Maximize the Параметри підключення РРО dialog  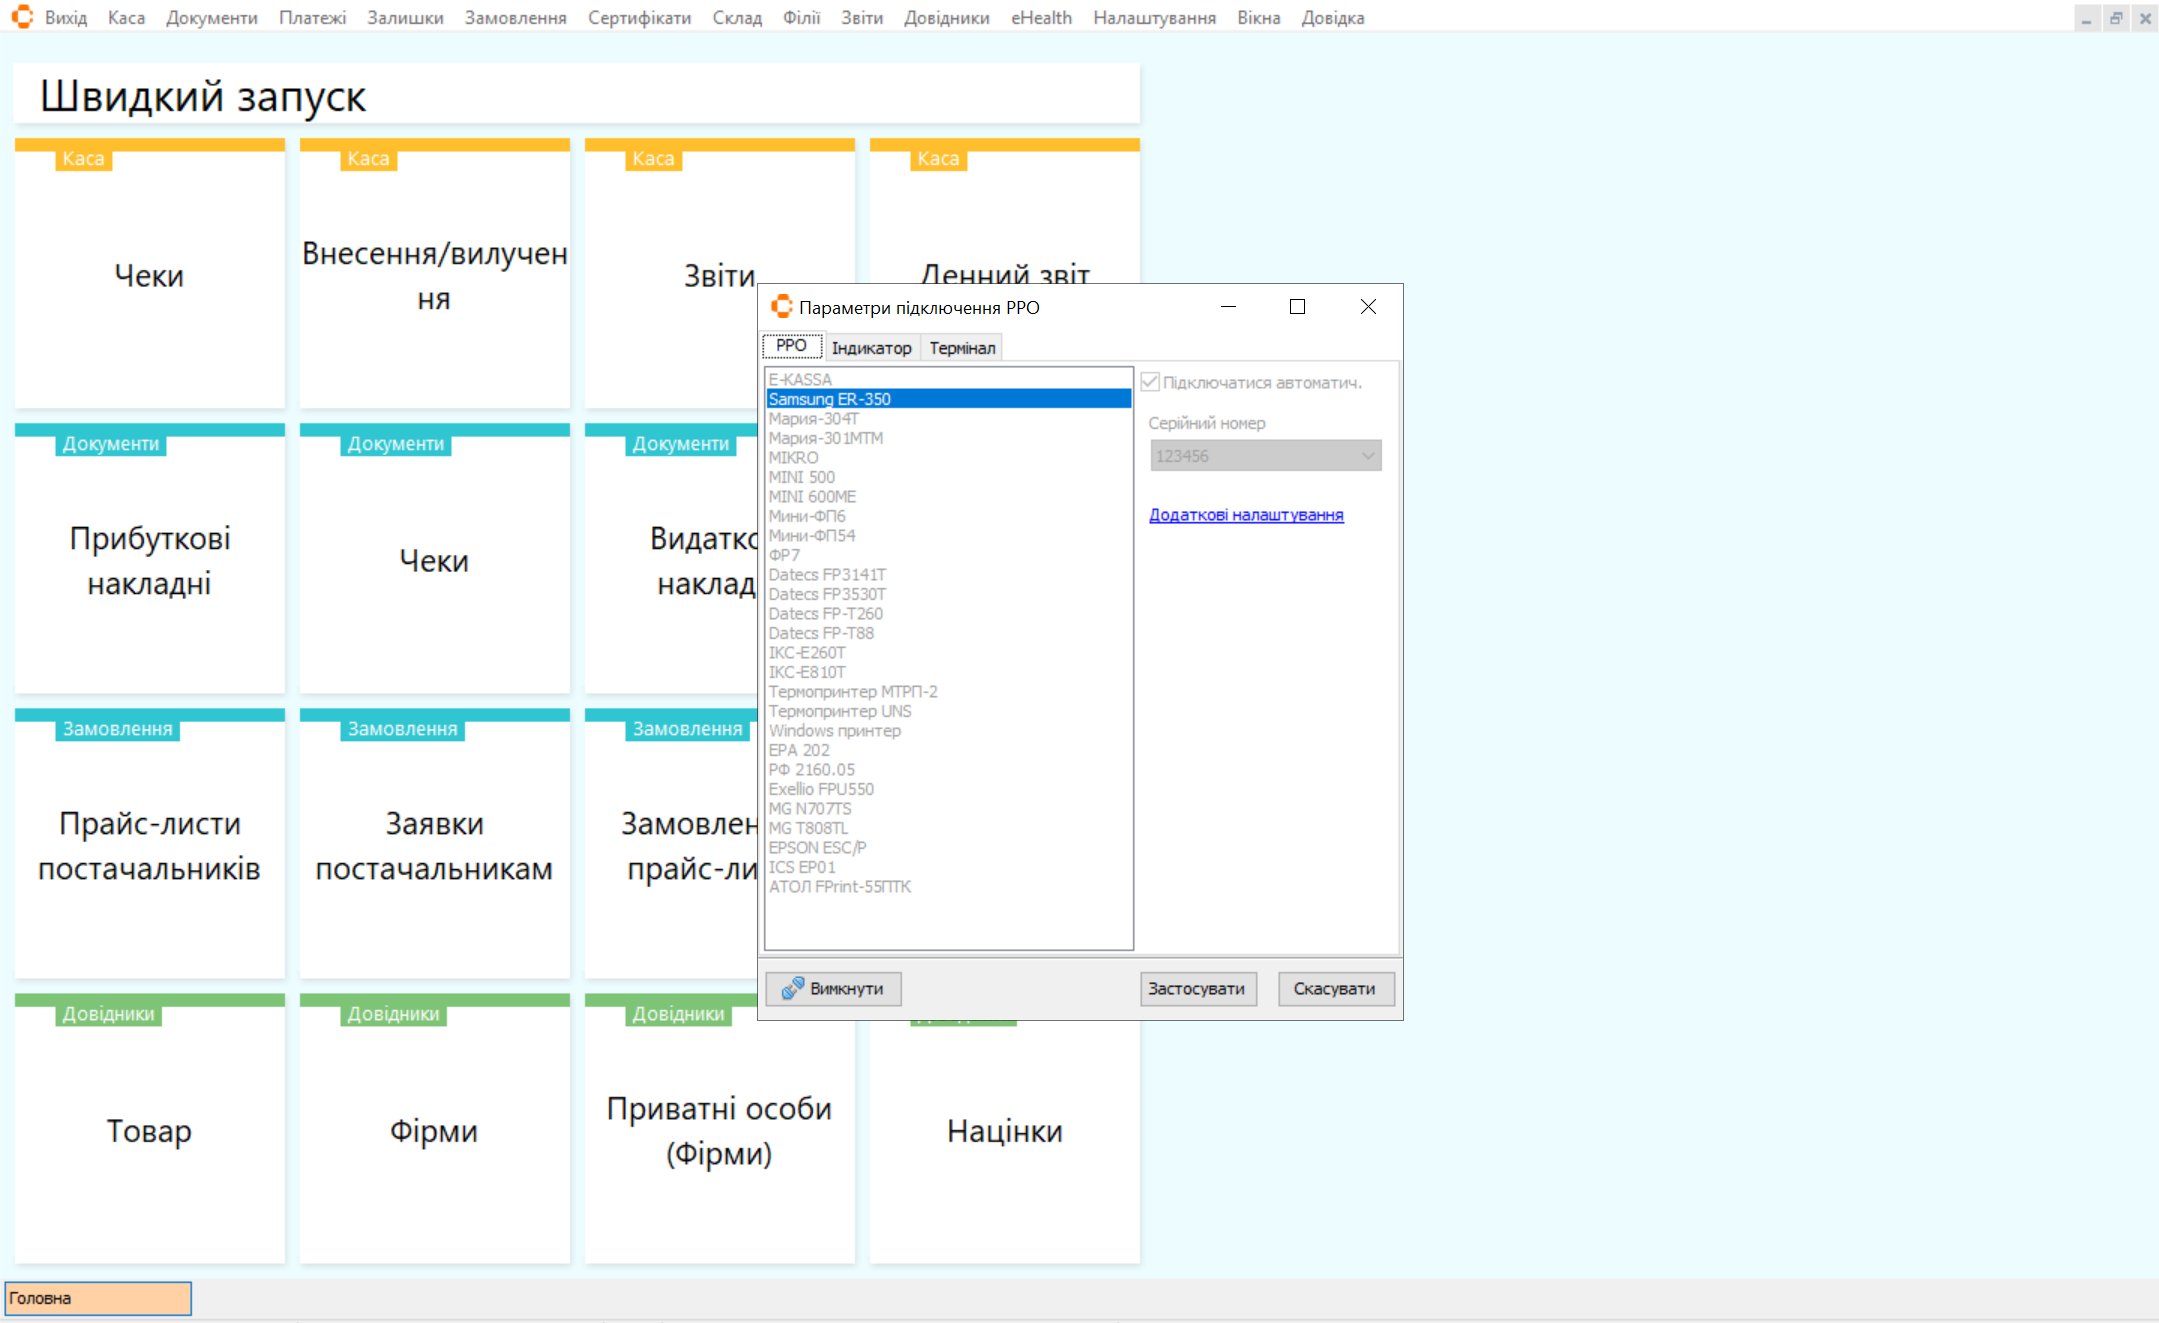pyautogui.click(x=1297, y=307)
